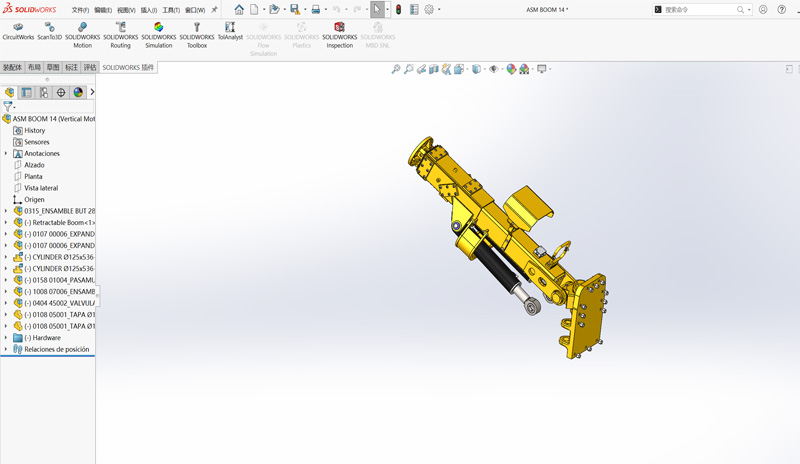Open the 视图(V) menu
Image resolution: width=800 pixels, height=464 pixels.
pos(126,10)
